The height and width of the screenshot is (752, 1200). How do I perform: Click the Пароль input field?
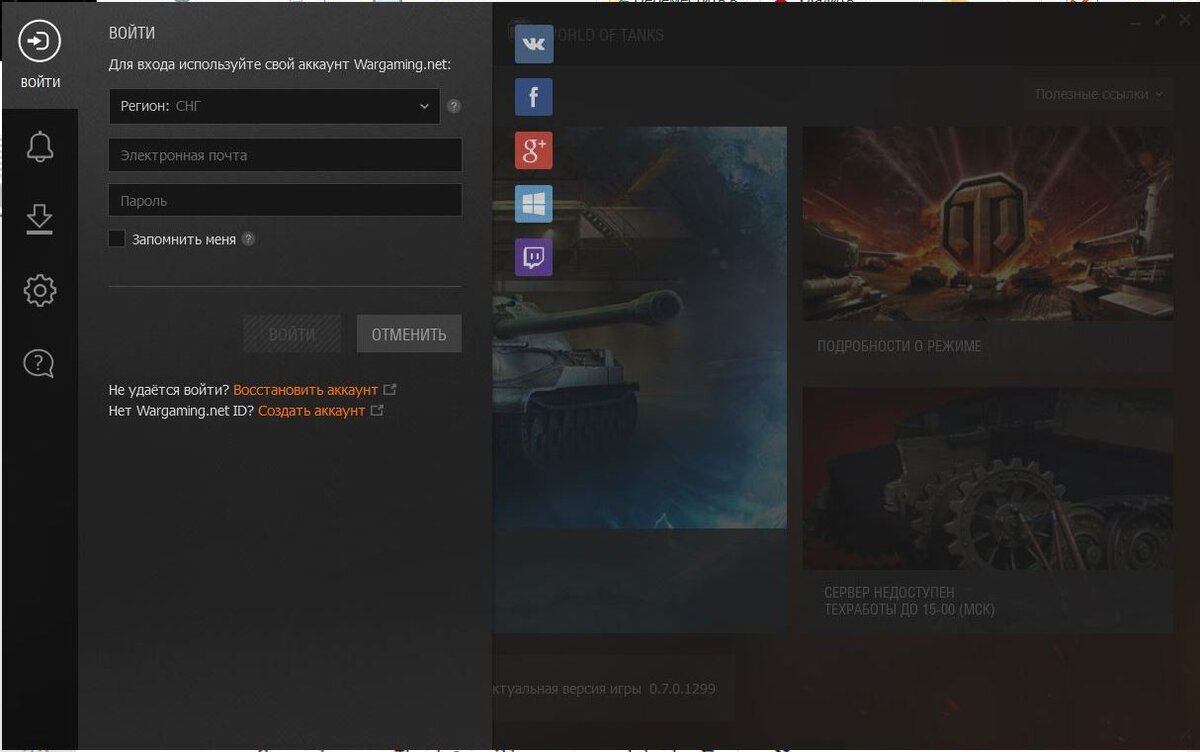pos(285,200)
